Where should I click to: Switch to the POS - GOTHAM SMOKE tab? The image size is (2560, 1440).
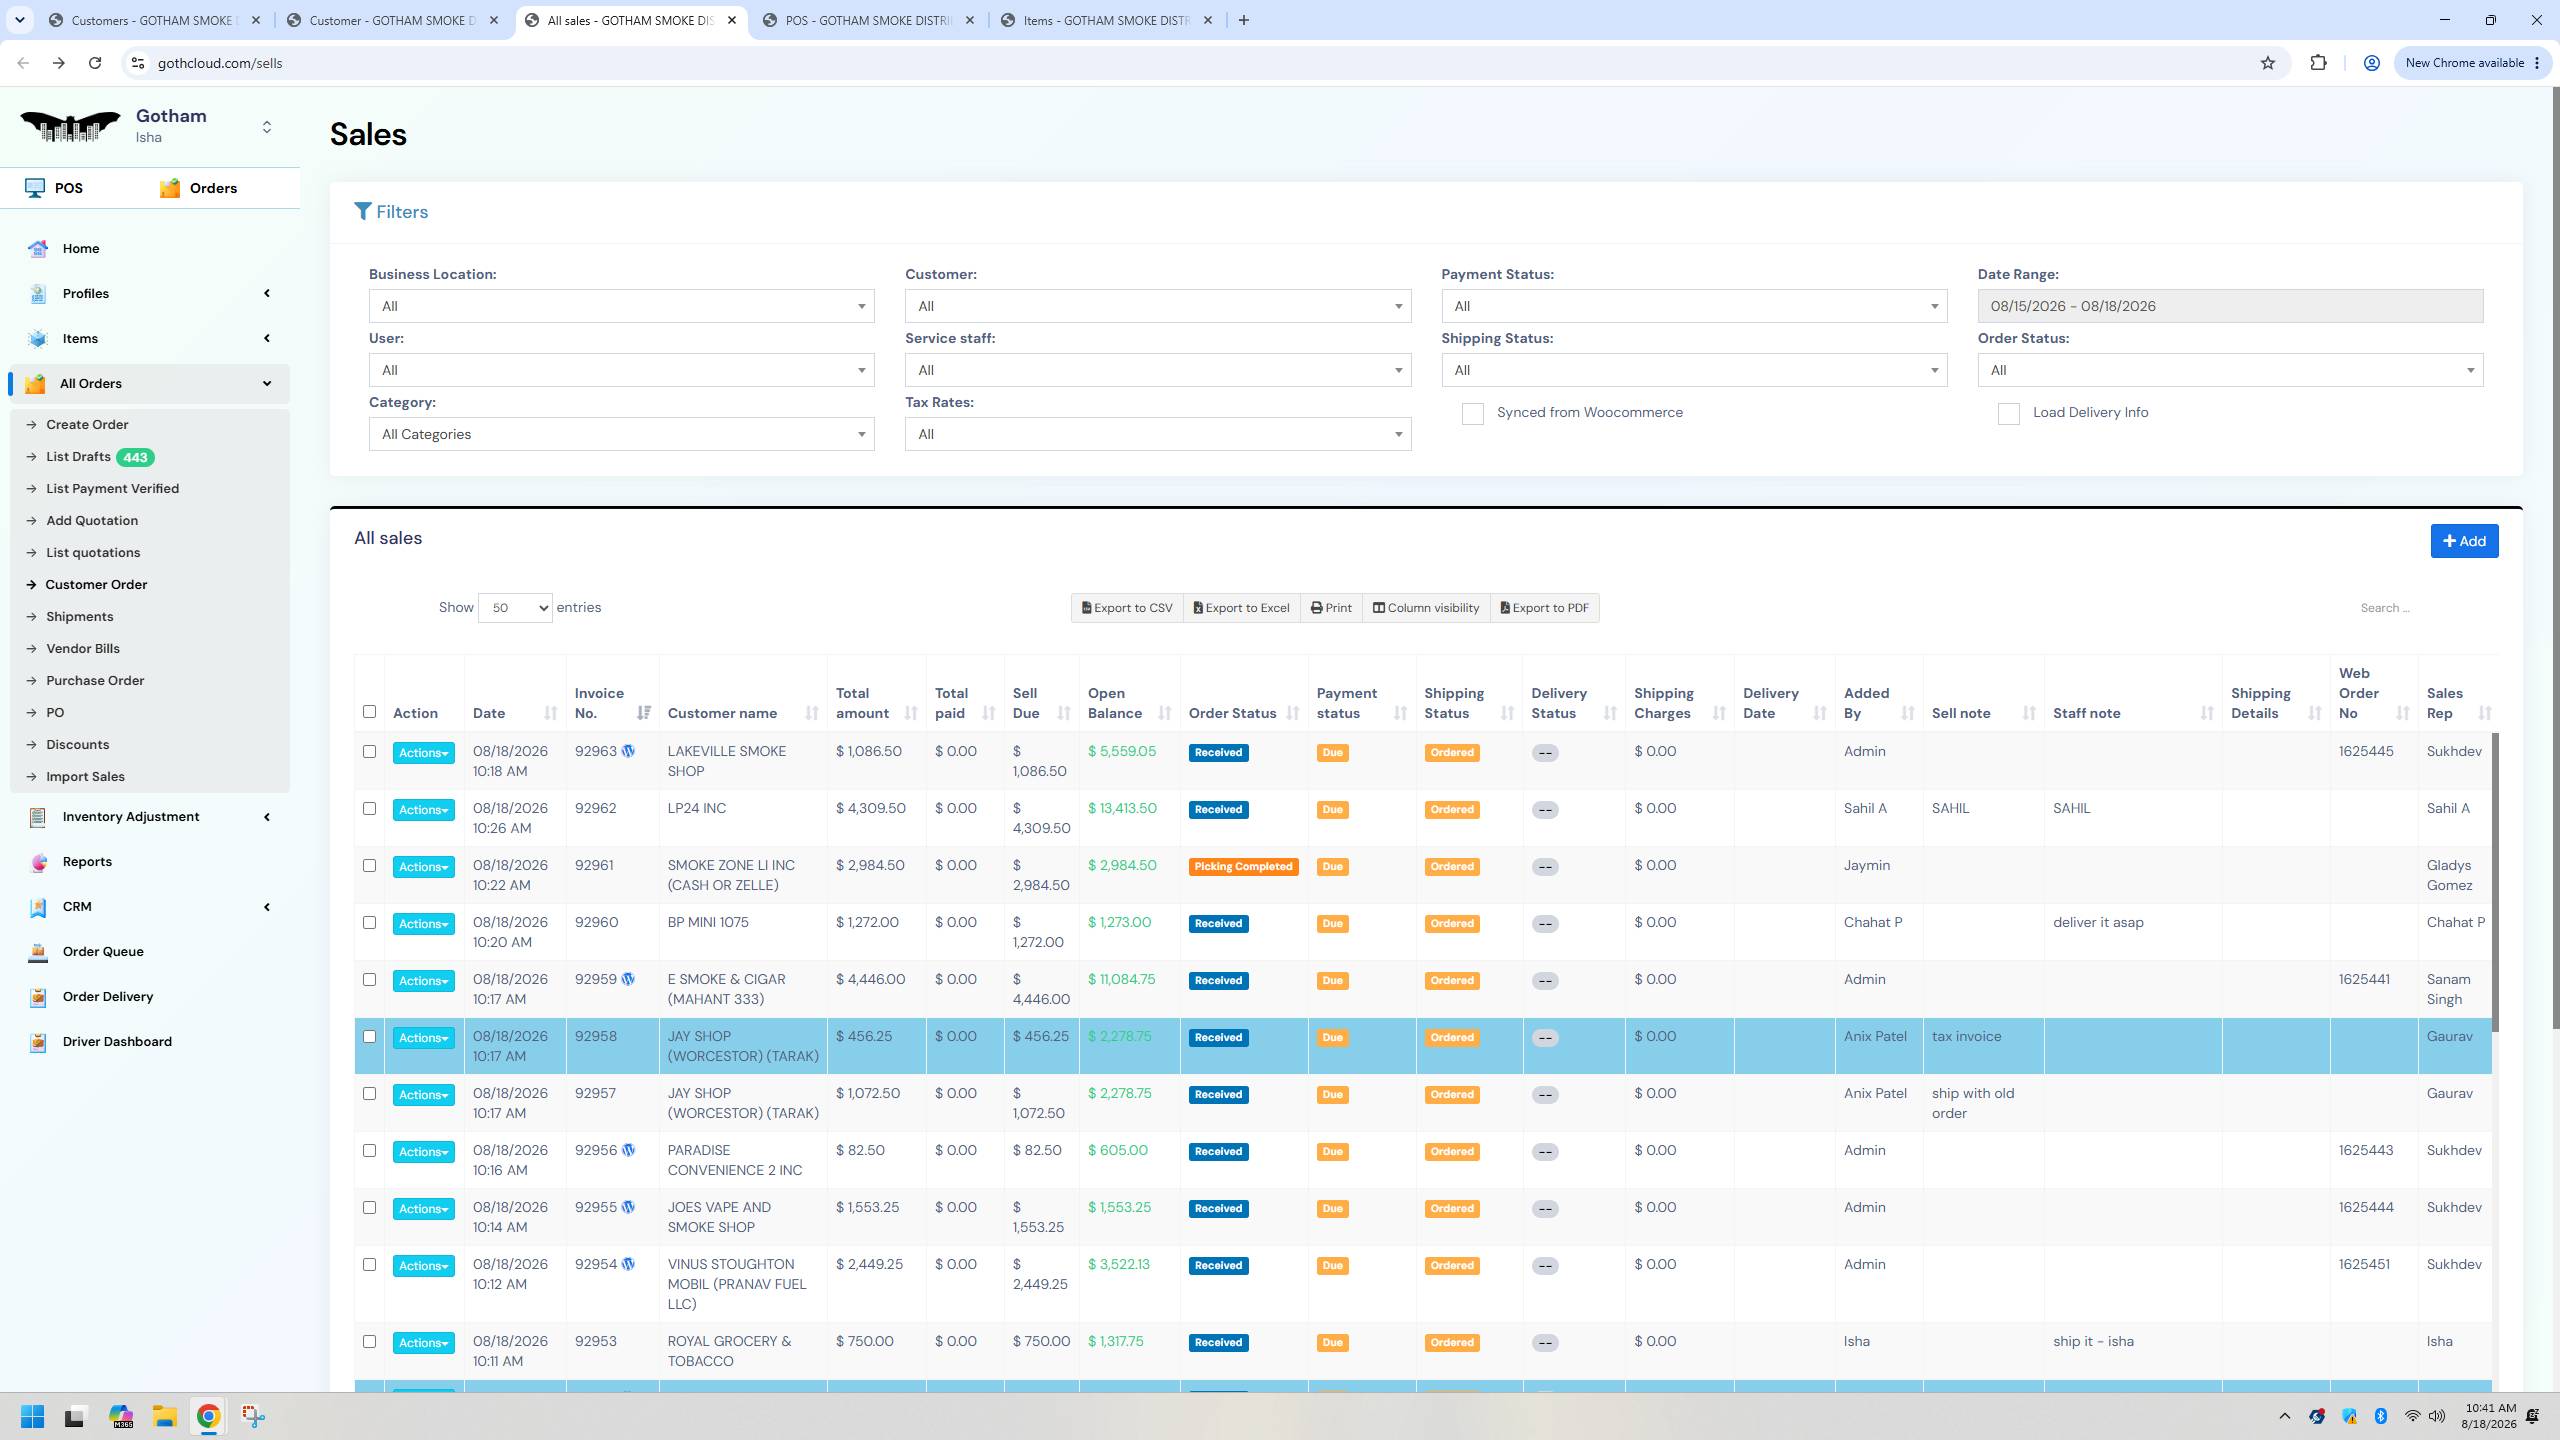click(868, 20)
